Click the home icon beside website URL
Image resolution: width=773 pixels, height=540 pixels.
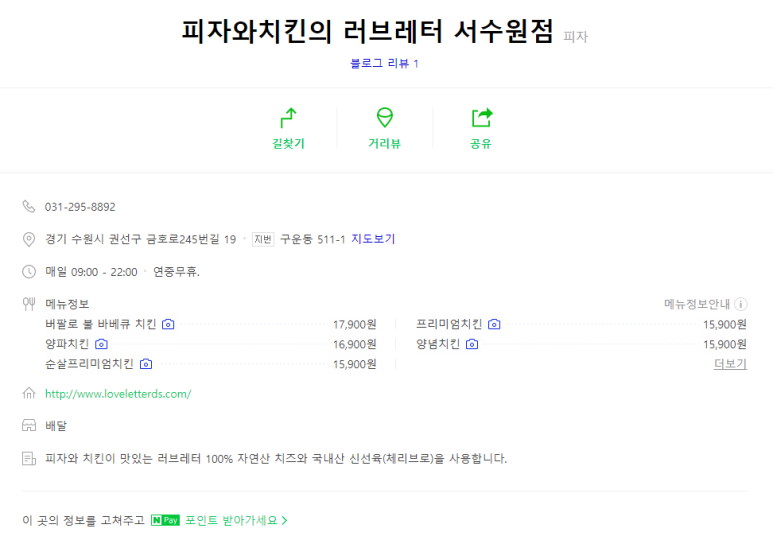29,393
